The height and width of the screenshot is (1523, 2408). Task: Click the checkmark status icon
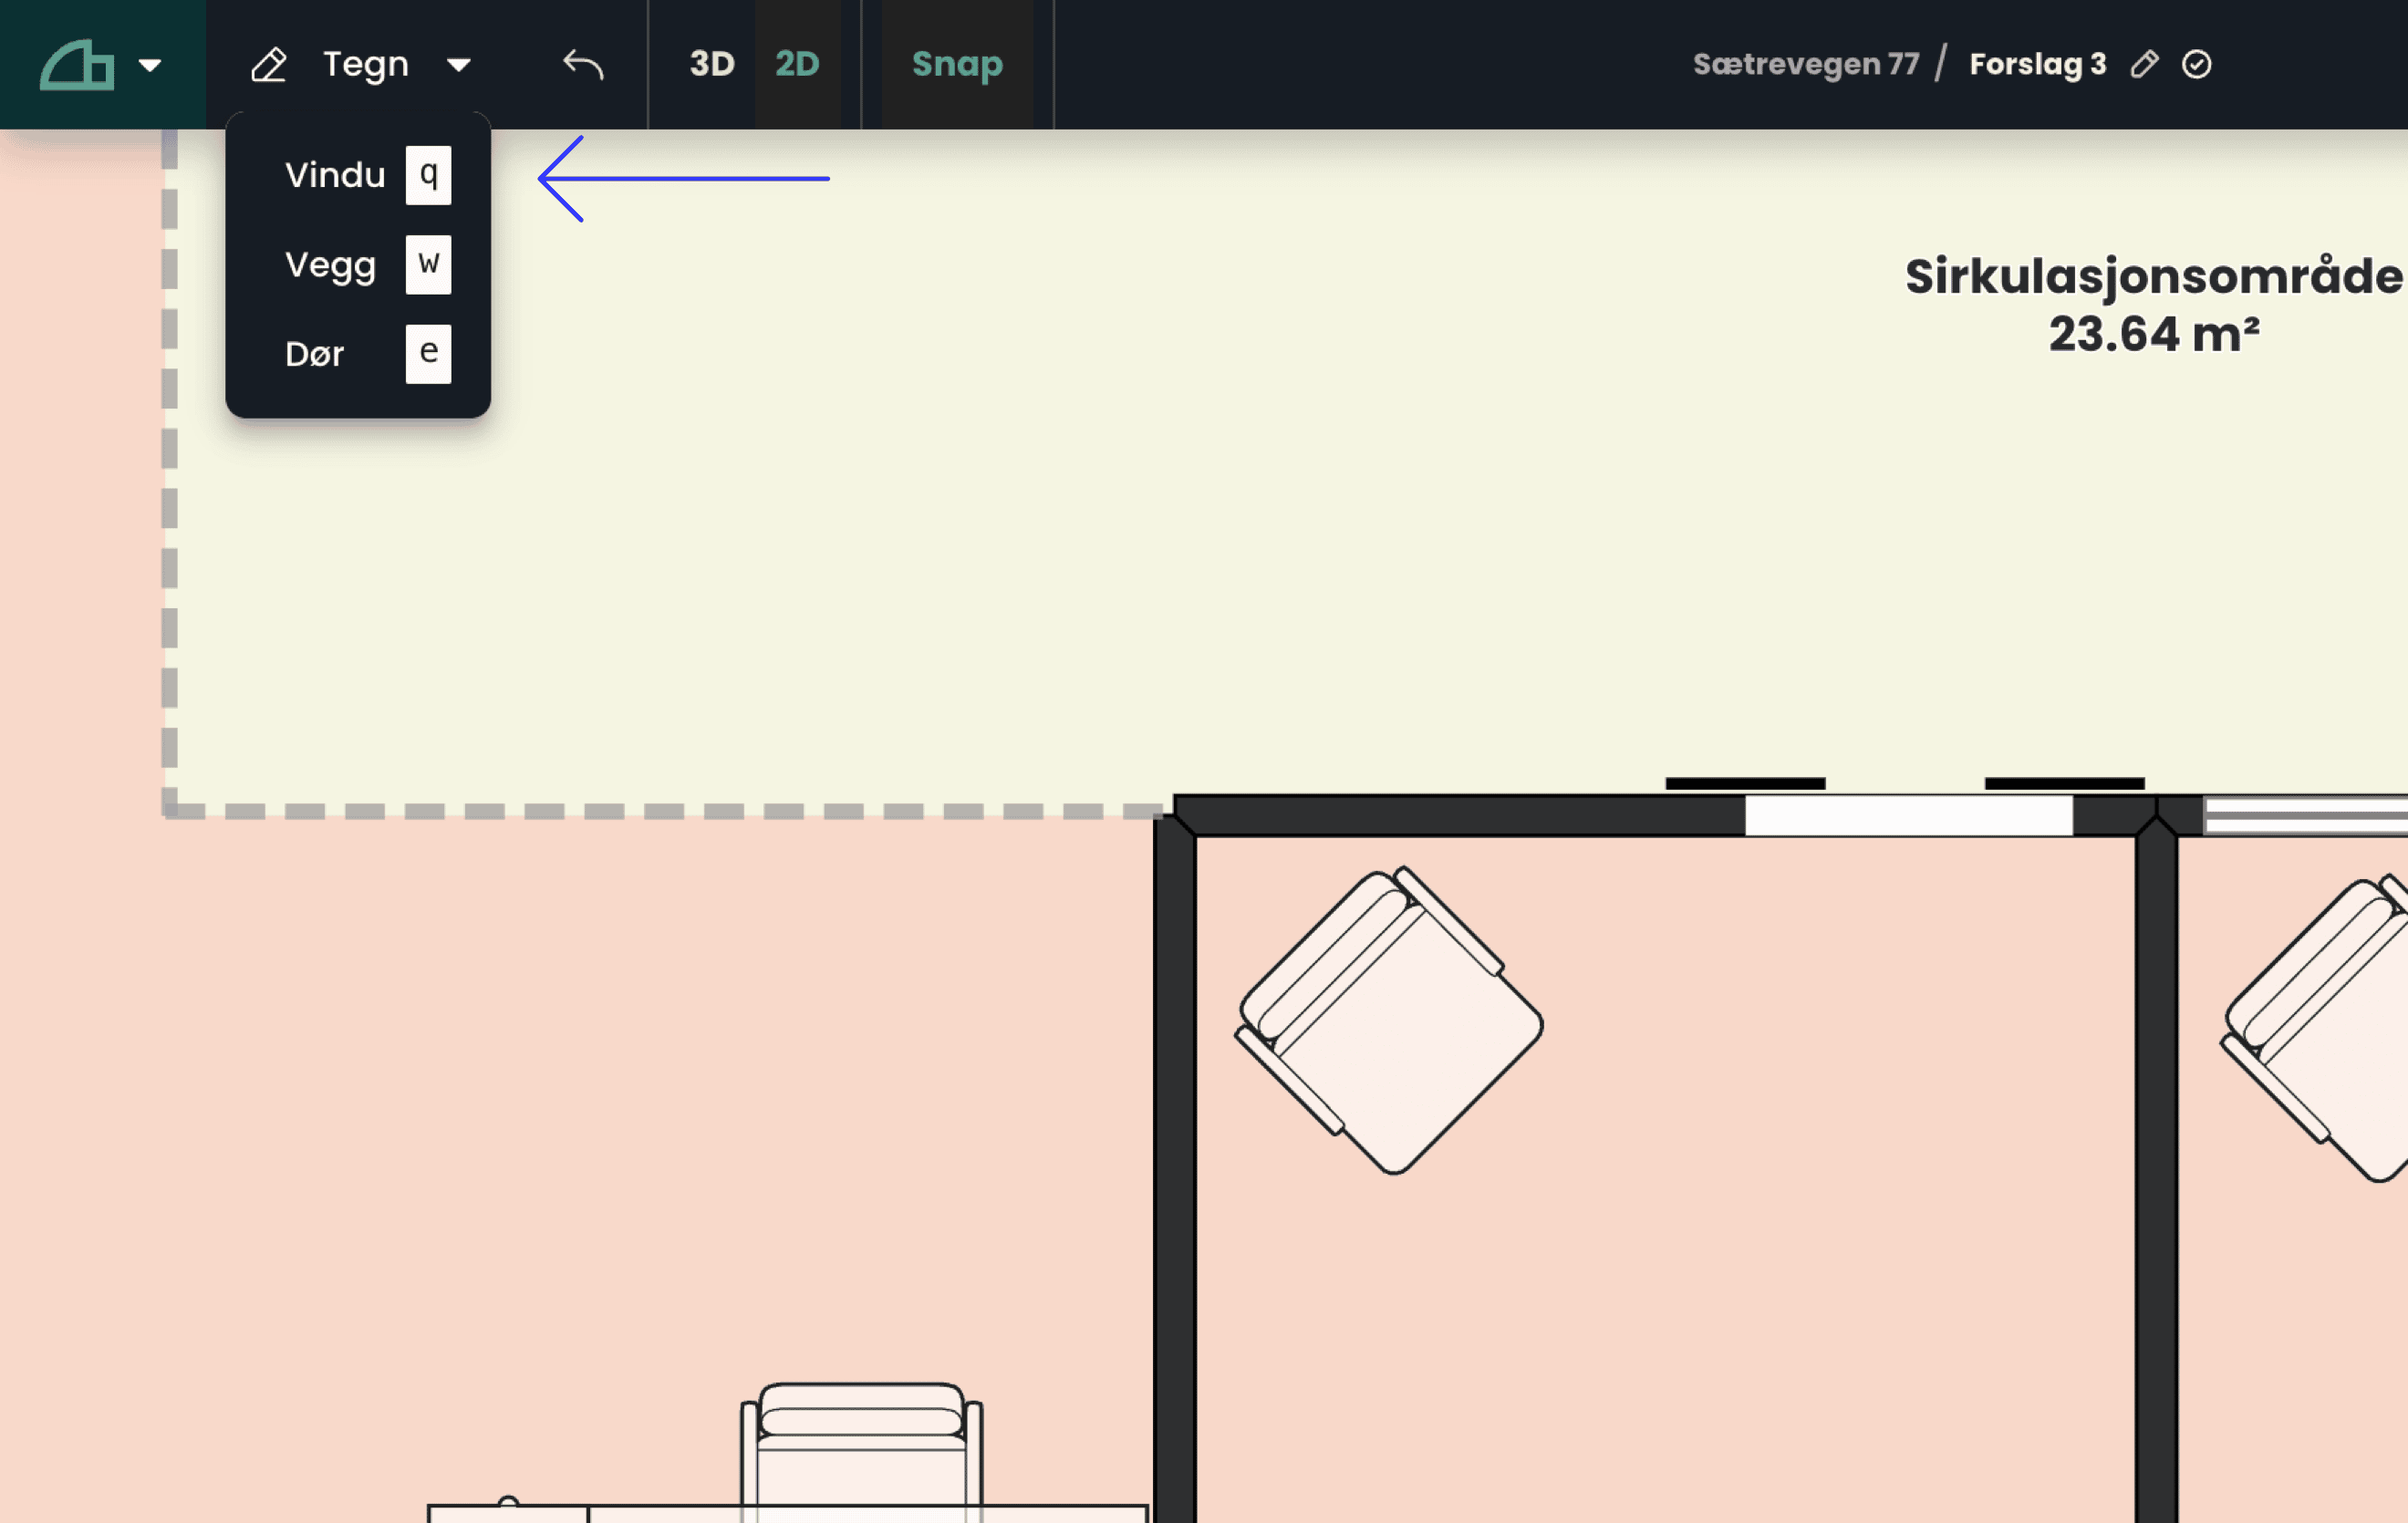2196,64
